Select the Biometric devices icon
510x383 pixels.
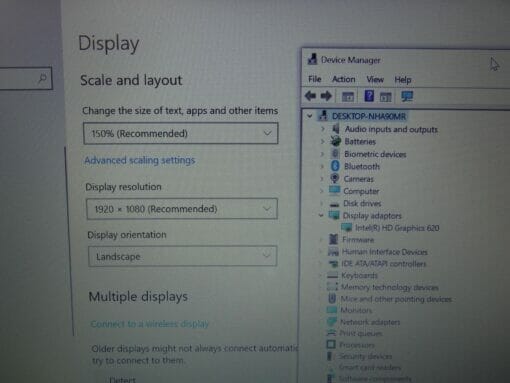(x=335, y=154)
